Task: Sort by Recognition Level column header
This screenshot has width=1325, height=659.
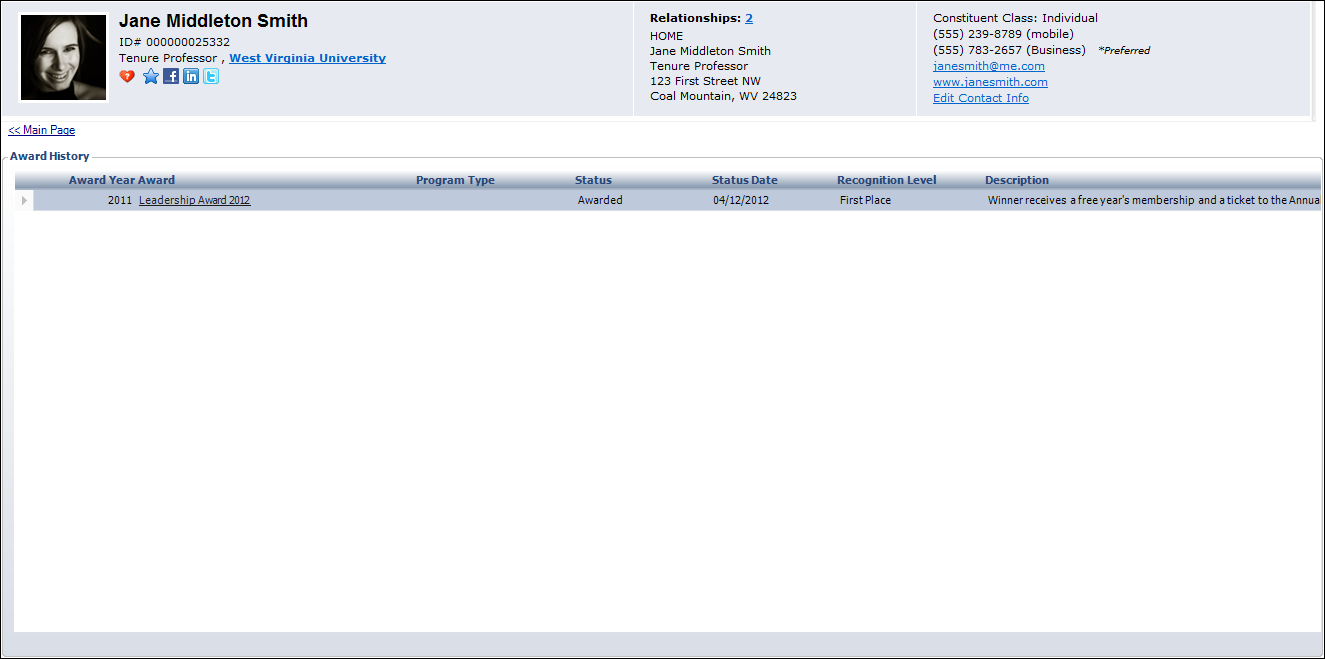Action: coord(887,180)
